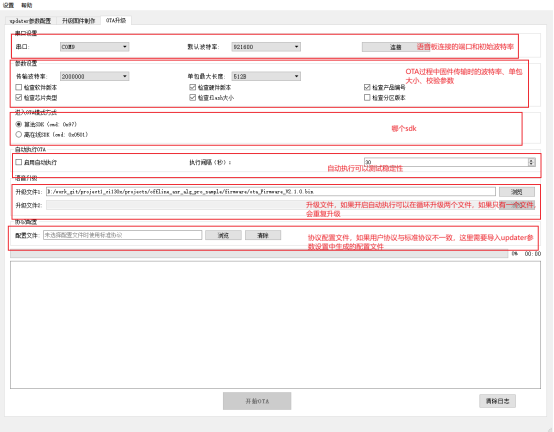Switch to the 升级固件制作 tab
This screenshot has height=432, width=554.
coord(78,21)
